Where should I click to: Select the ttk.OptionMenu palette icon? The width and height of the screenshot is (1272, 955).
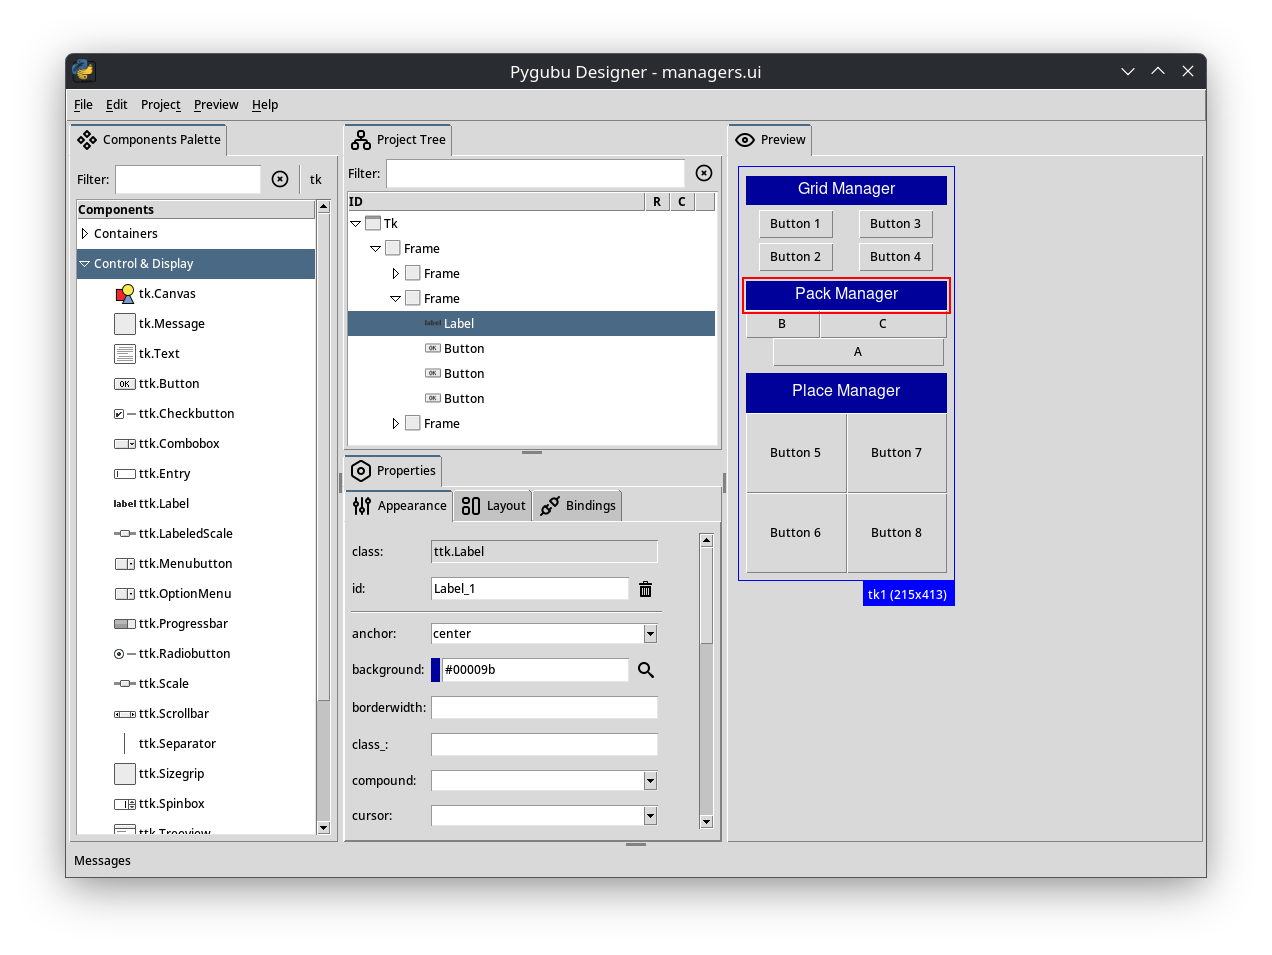pyautogui.click(x=125, y=594)
